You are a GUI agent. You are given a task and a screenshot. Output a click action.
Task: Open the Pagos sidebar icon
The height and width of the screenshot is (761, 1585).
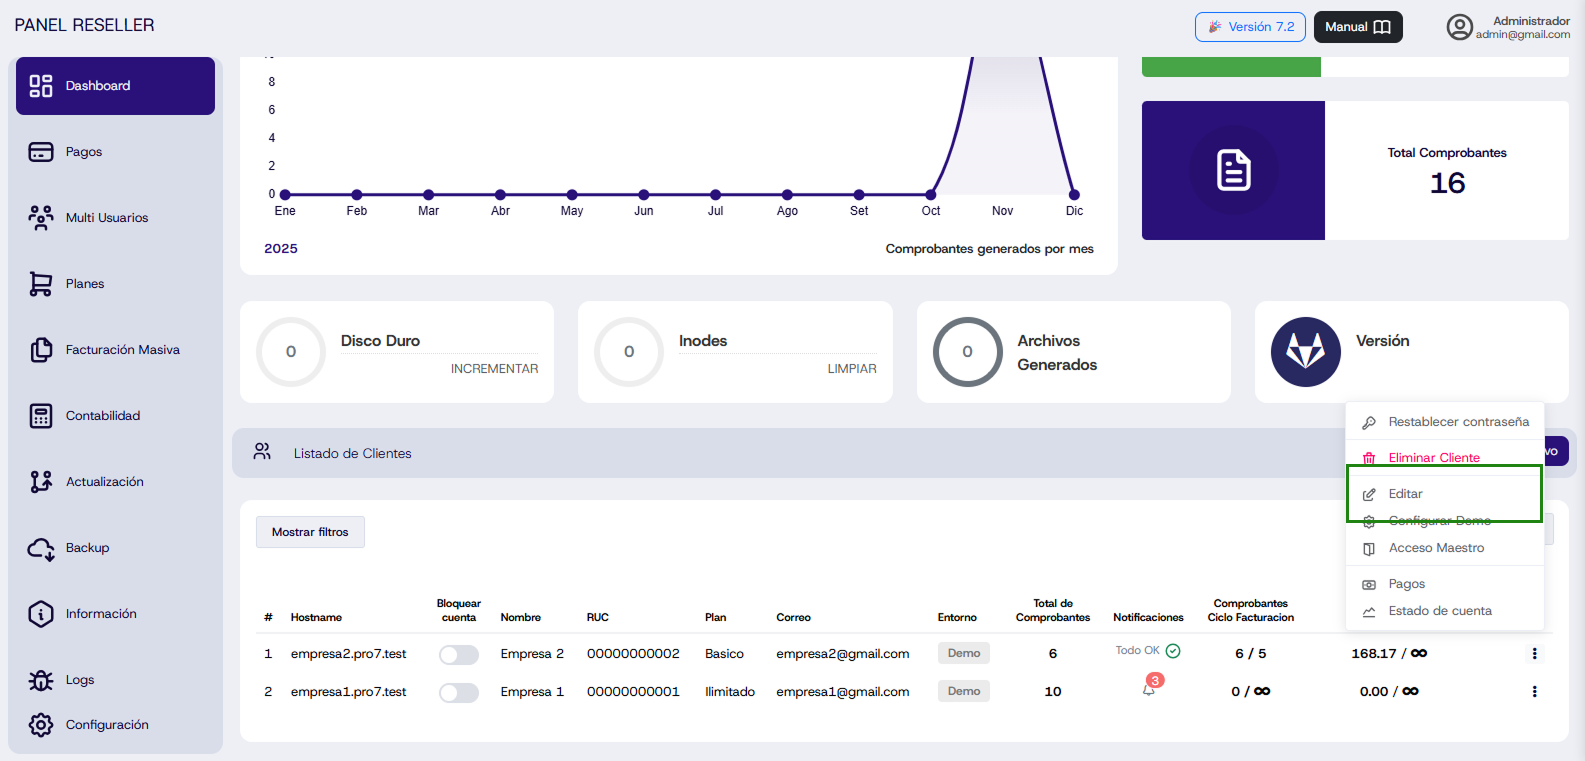pyautogui.click(x=41, y=152)
